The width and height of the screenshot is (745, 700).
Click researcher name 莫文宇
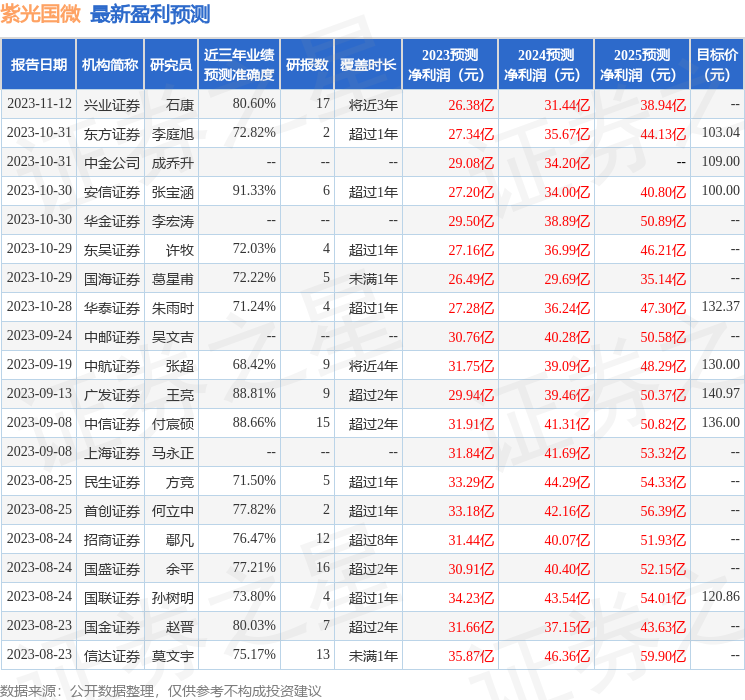pos(172,656)
